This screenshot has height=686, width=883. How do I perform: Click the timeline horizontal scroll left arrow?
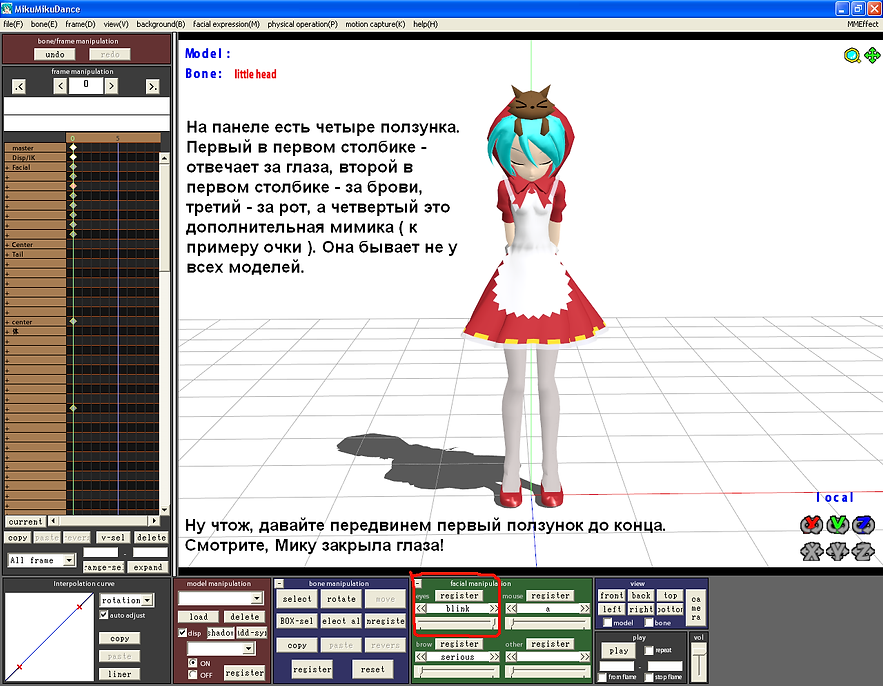click(x=53, y=521)
